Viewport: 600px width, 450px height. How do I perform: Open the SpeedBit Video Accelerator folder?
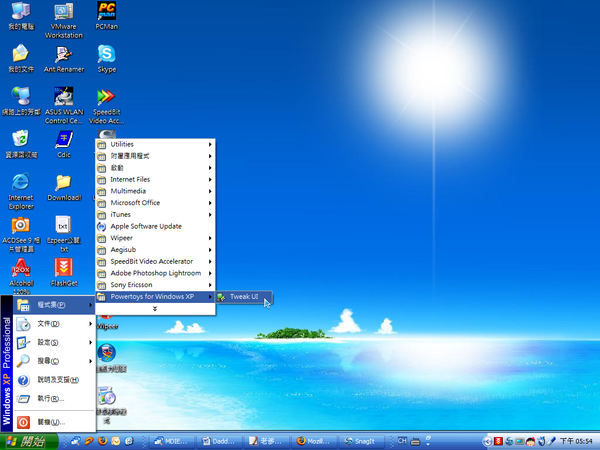click(x=155, y=262)
